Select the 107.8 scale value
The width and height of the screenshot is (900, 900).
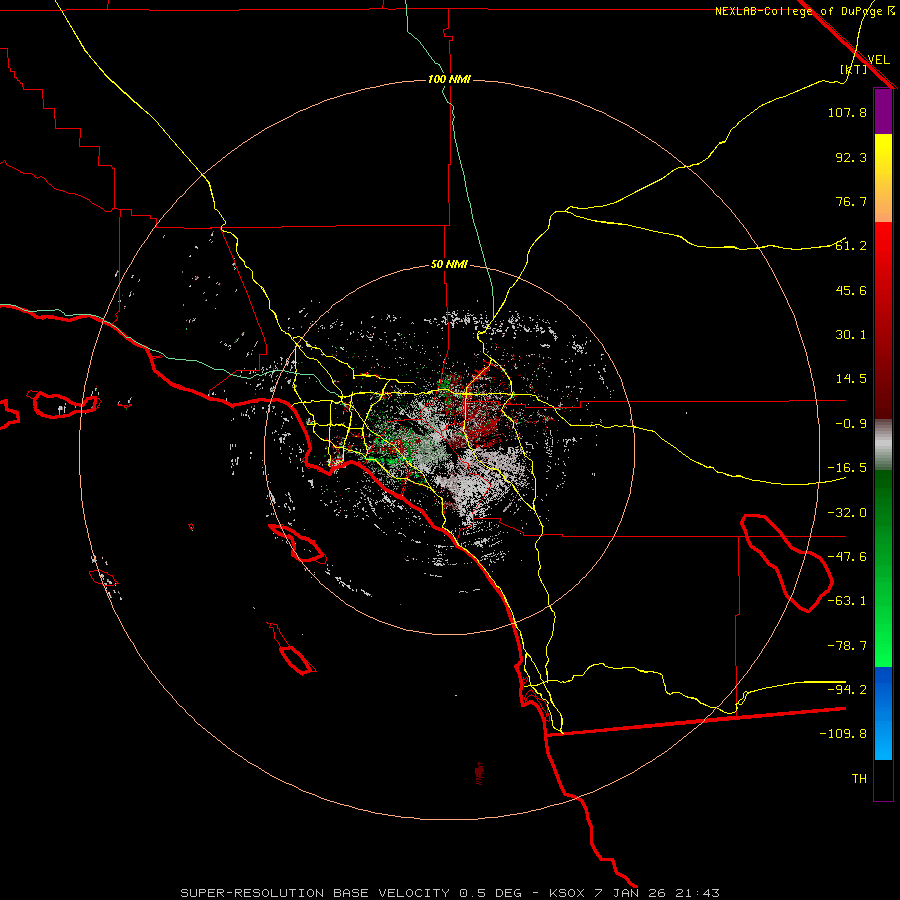pyautogui.click(x=847, y=112)
